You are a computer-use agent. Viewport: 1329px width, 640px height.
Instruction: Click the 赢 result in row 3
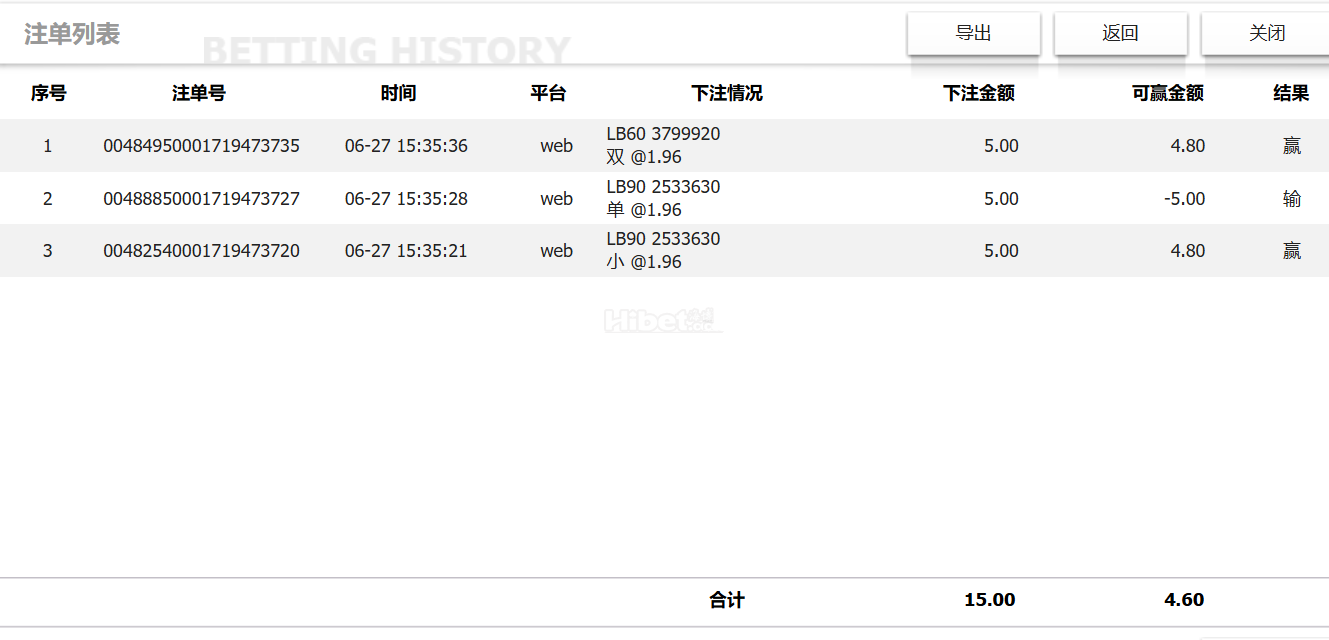1292,251
